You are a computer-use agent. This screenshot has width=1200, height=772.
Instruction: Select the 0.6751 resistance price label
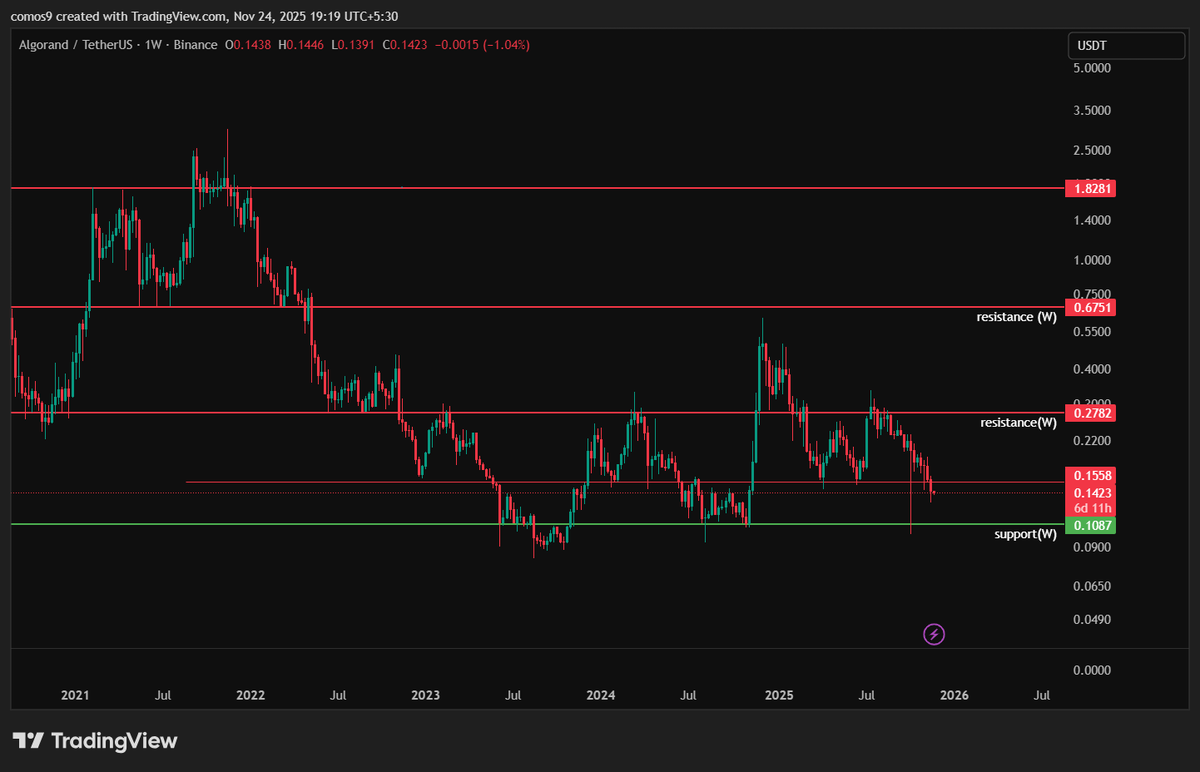(x=1091, y=307)
